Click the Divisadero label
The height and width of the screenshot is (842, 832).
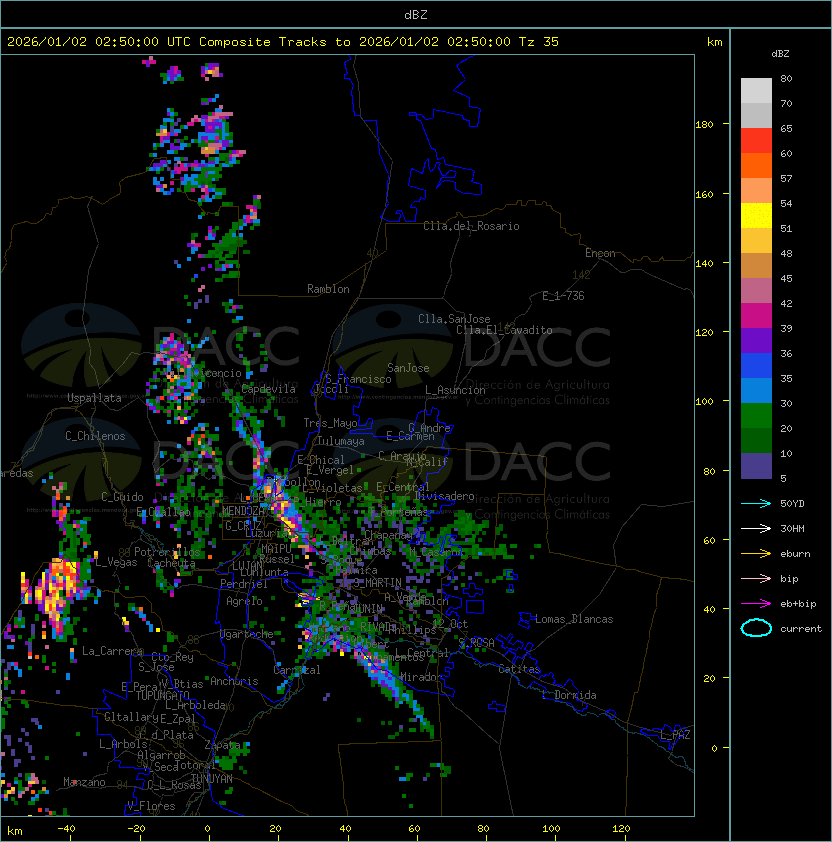444,496
